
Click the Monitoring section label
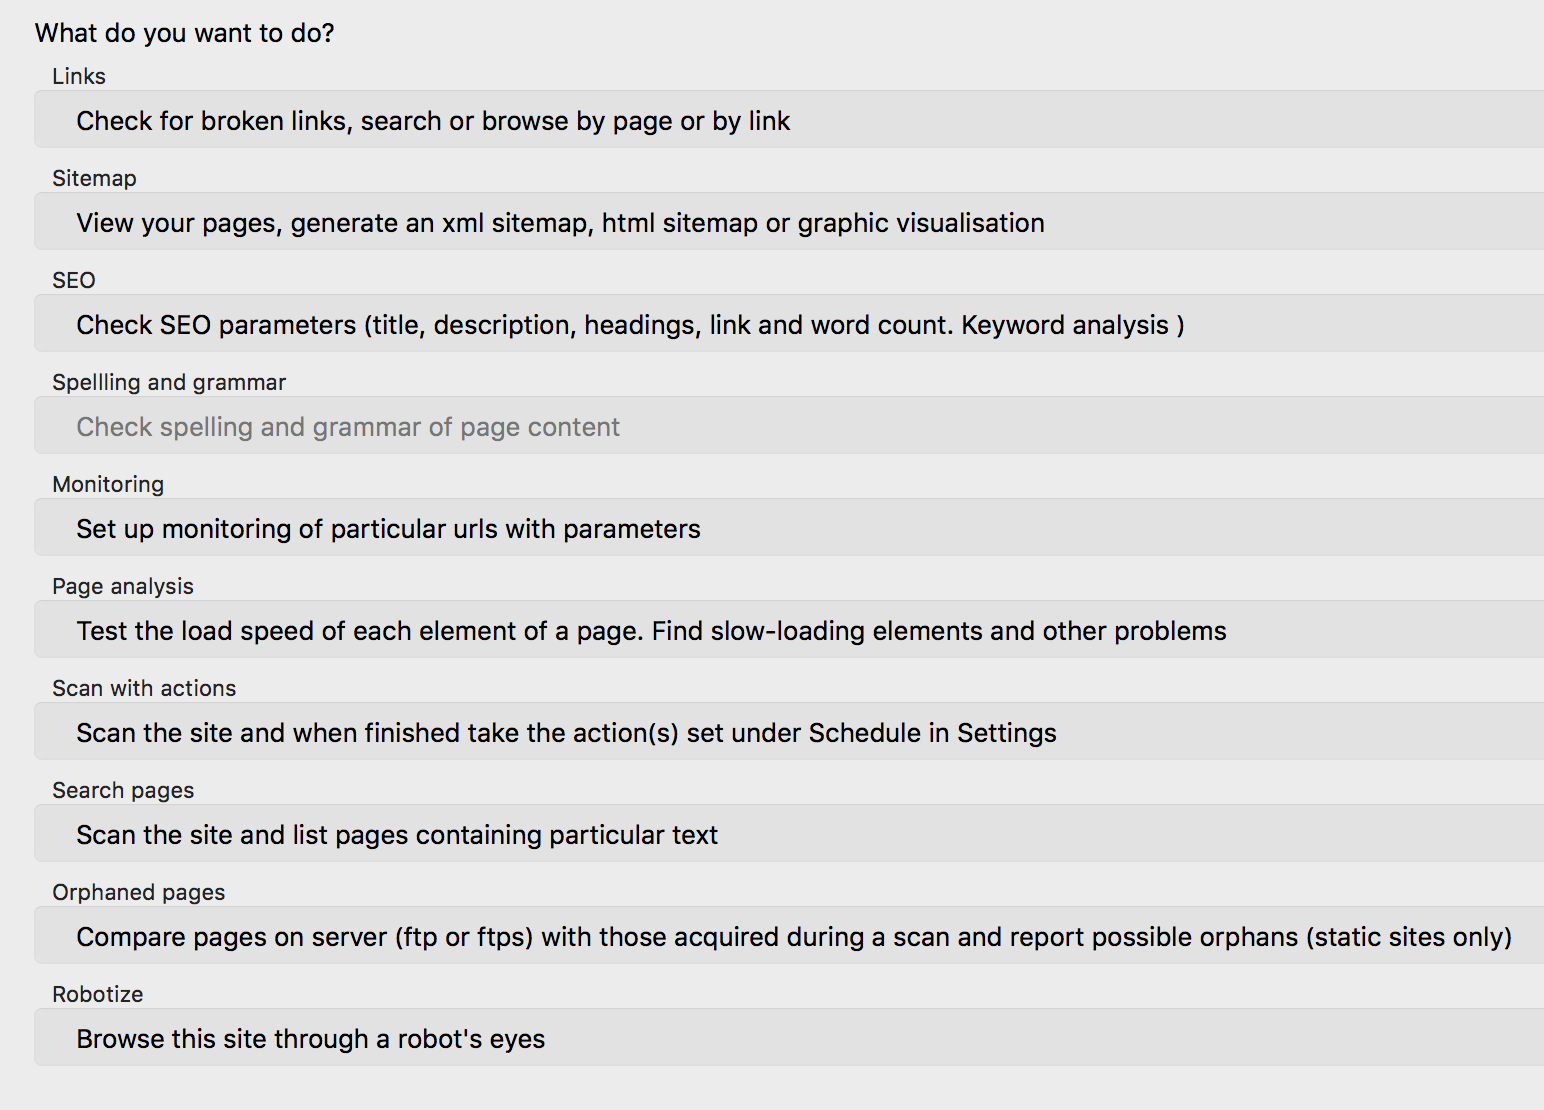tap(108, 484)
